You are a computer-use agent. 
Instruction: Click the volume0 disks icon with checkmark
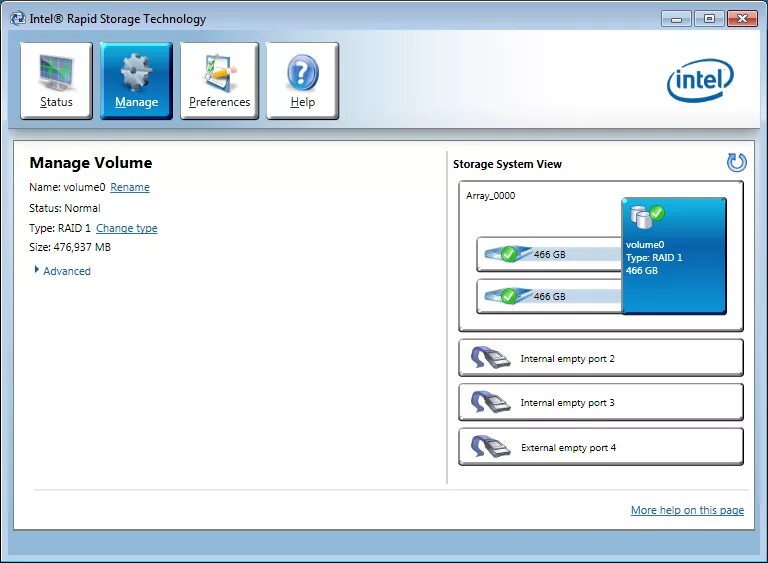tap(647, 217)
